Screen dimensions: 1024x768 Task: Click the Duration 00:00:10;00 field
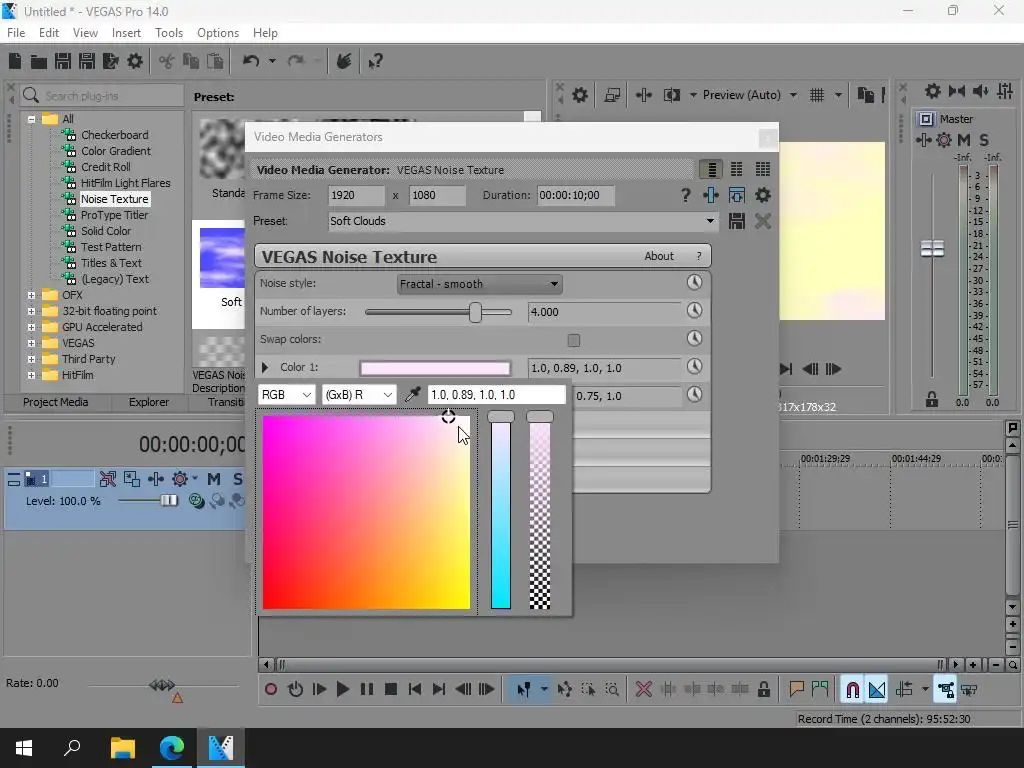tap(575, 195)
